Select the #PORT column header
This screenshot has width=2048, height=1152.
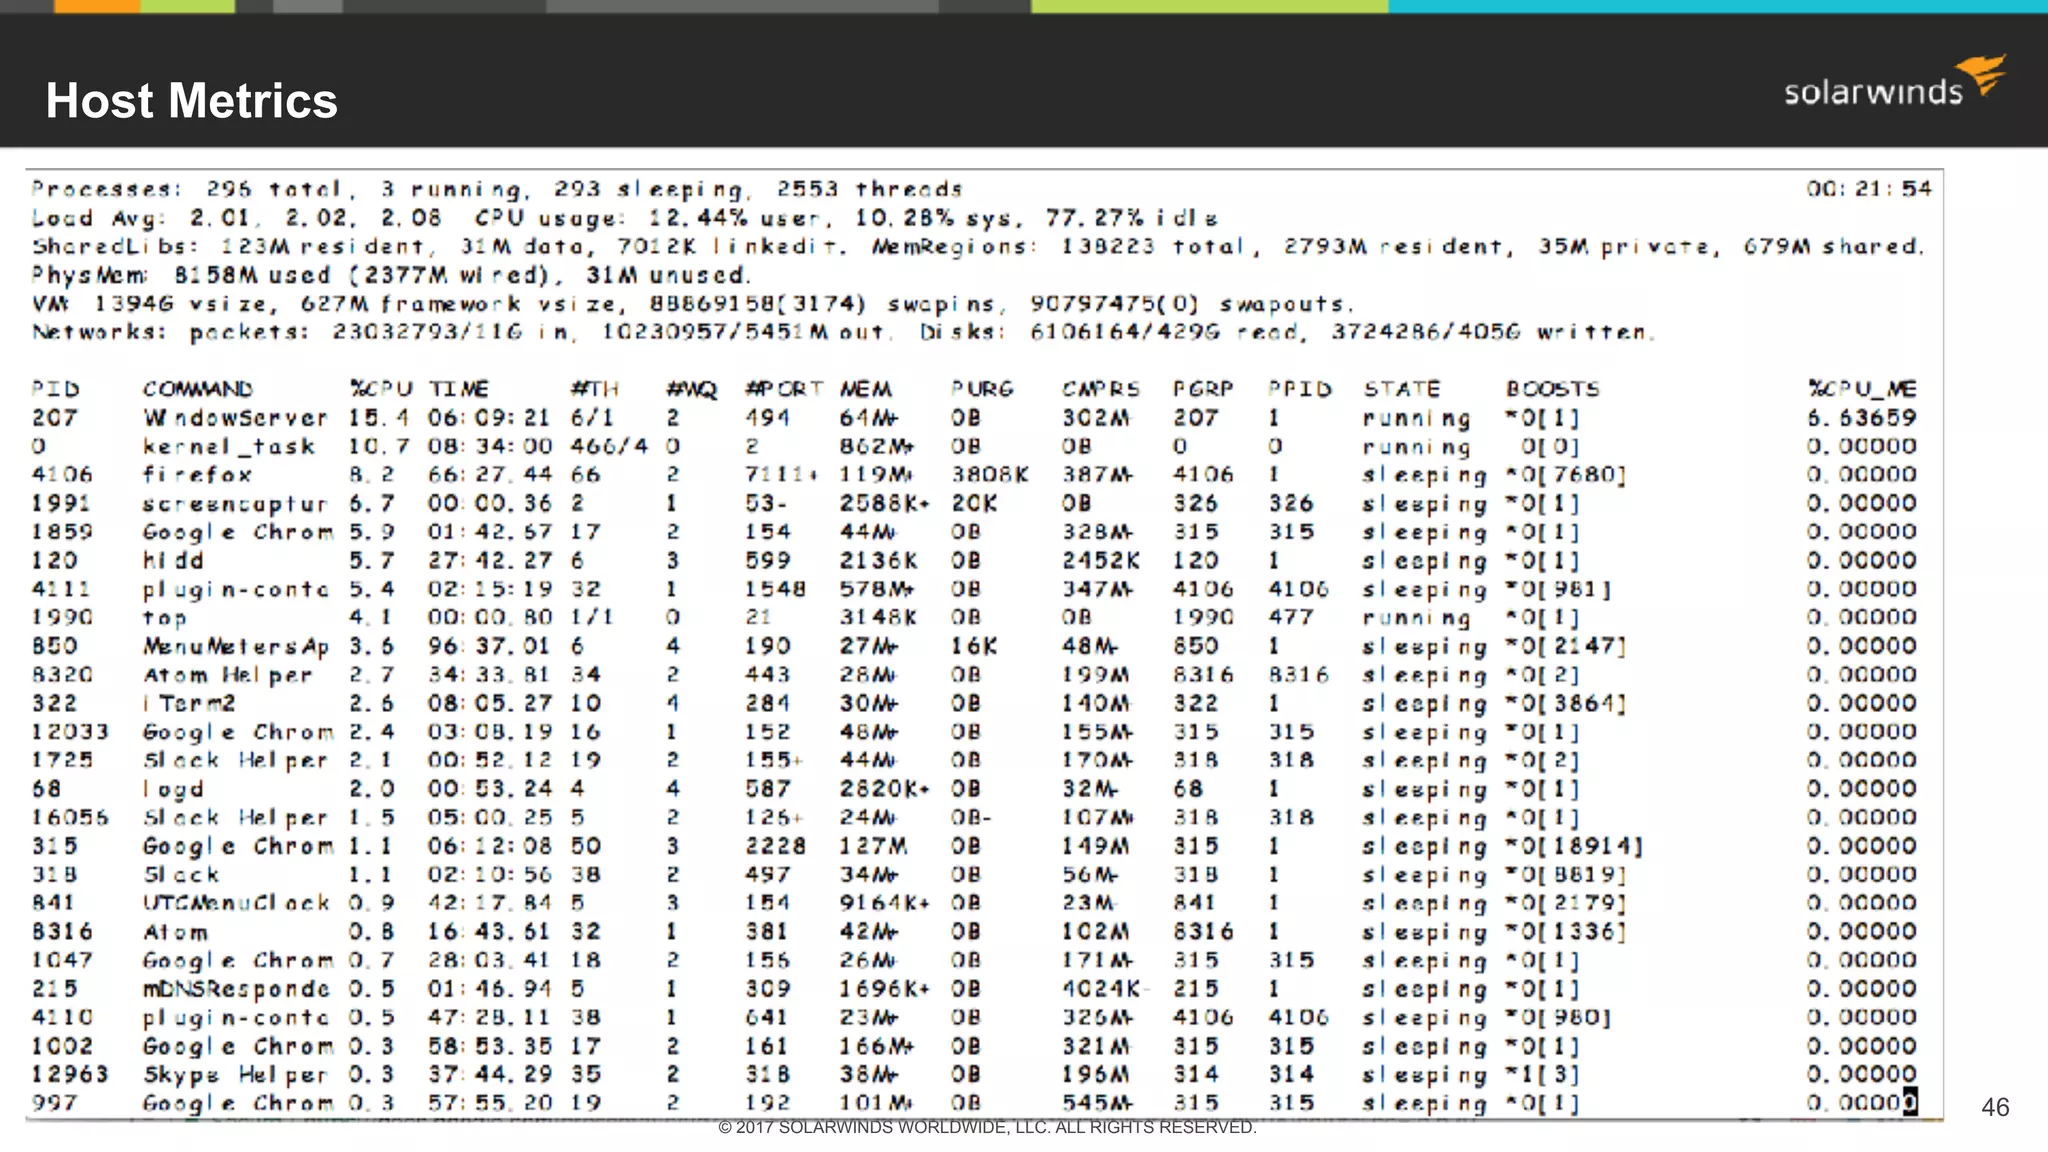[x=785, y=389]
